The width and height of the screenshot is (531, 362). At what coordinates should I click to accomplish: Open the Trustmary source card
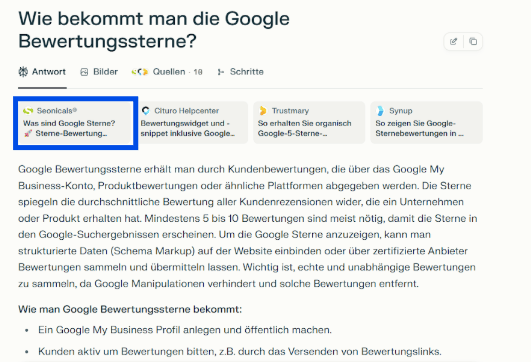coord(309,123)
